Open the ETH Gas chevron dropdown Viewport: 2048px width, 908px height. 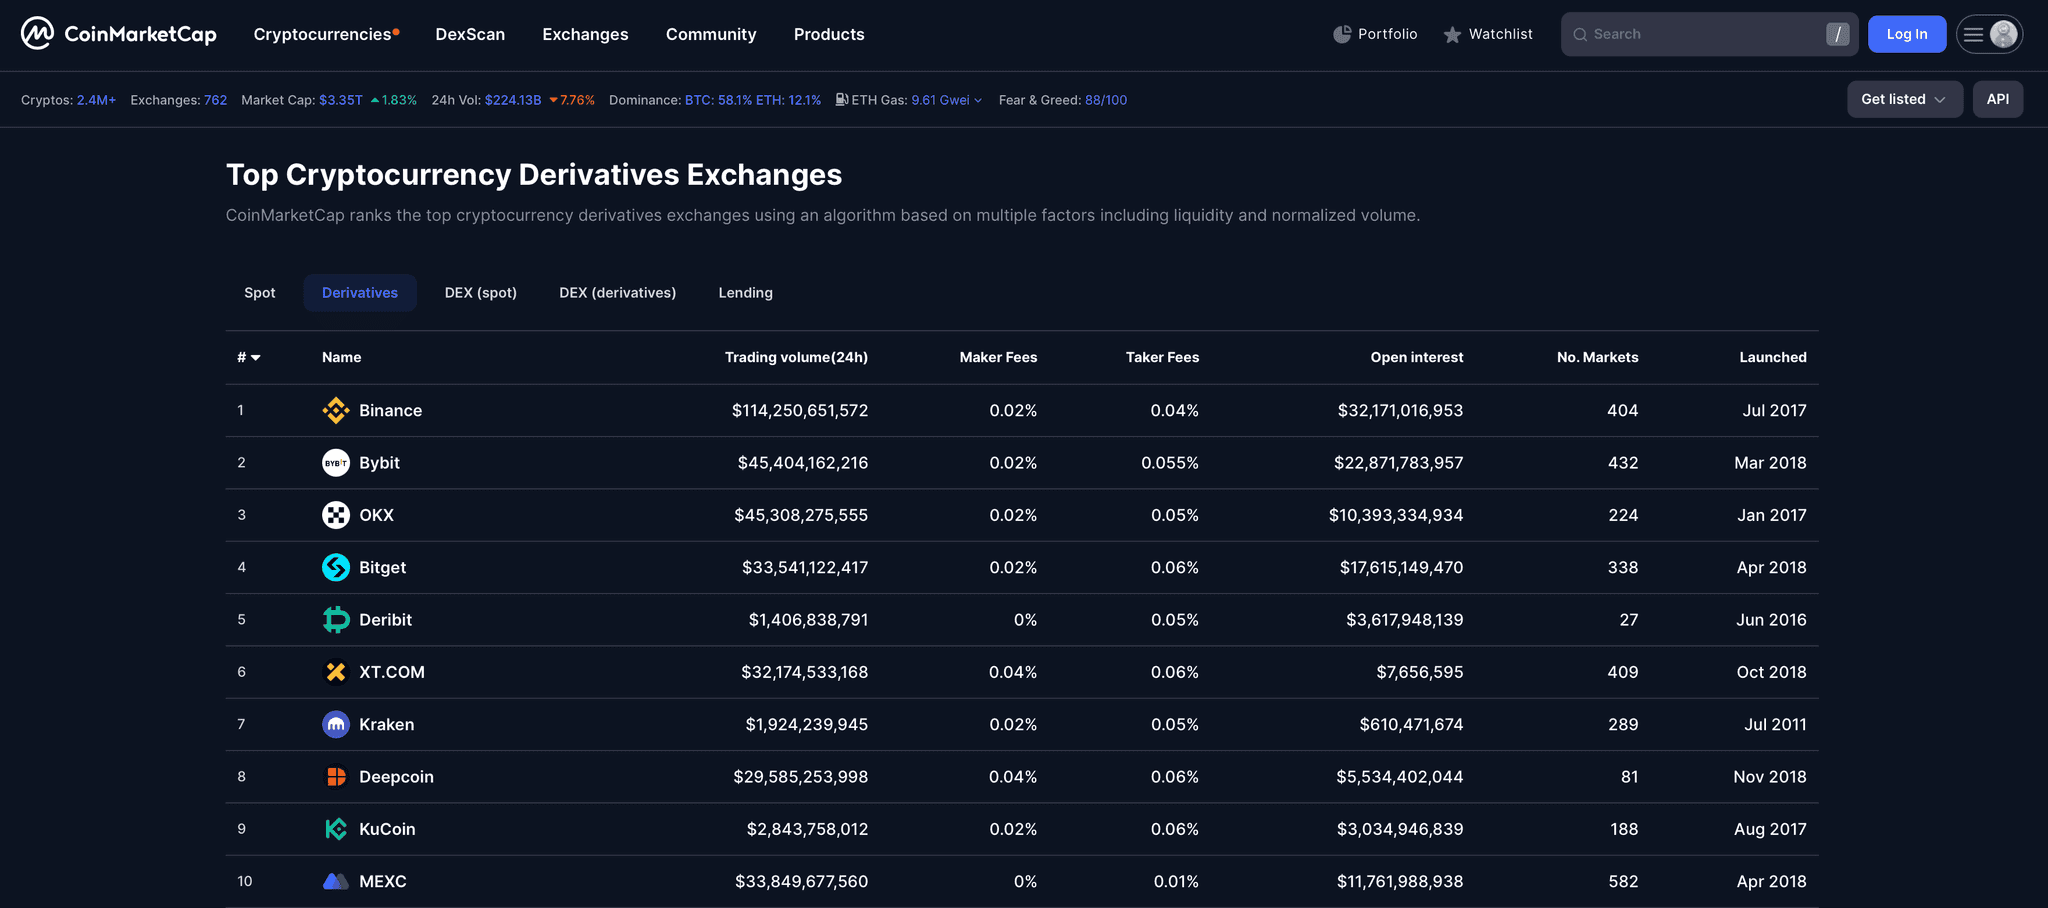pyautogui.click(x=979, y=100)
